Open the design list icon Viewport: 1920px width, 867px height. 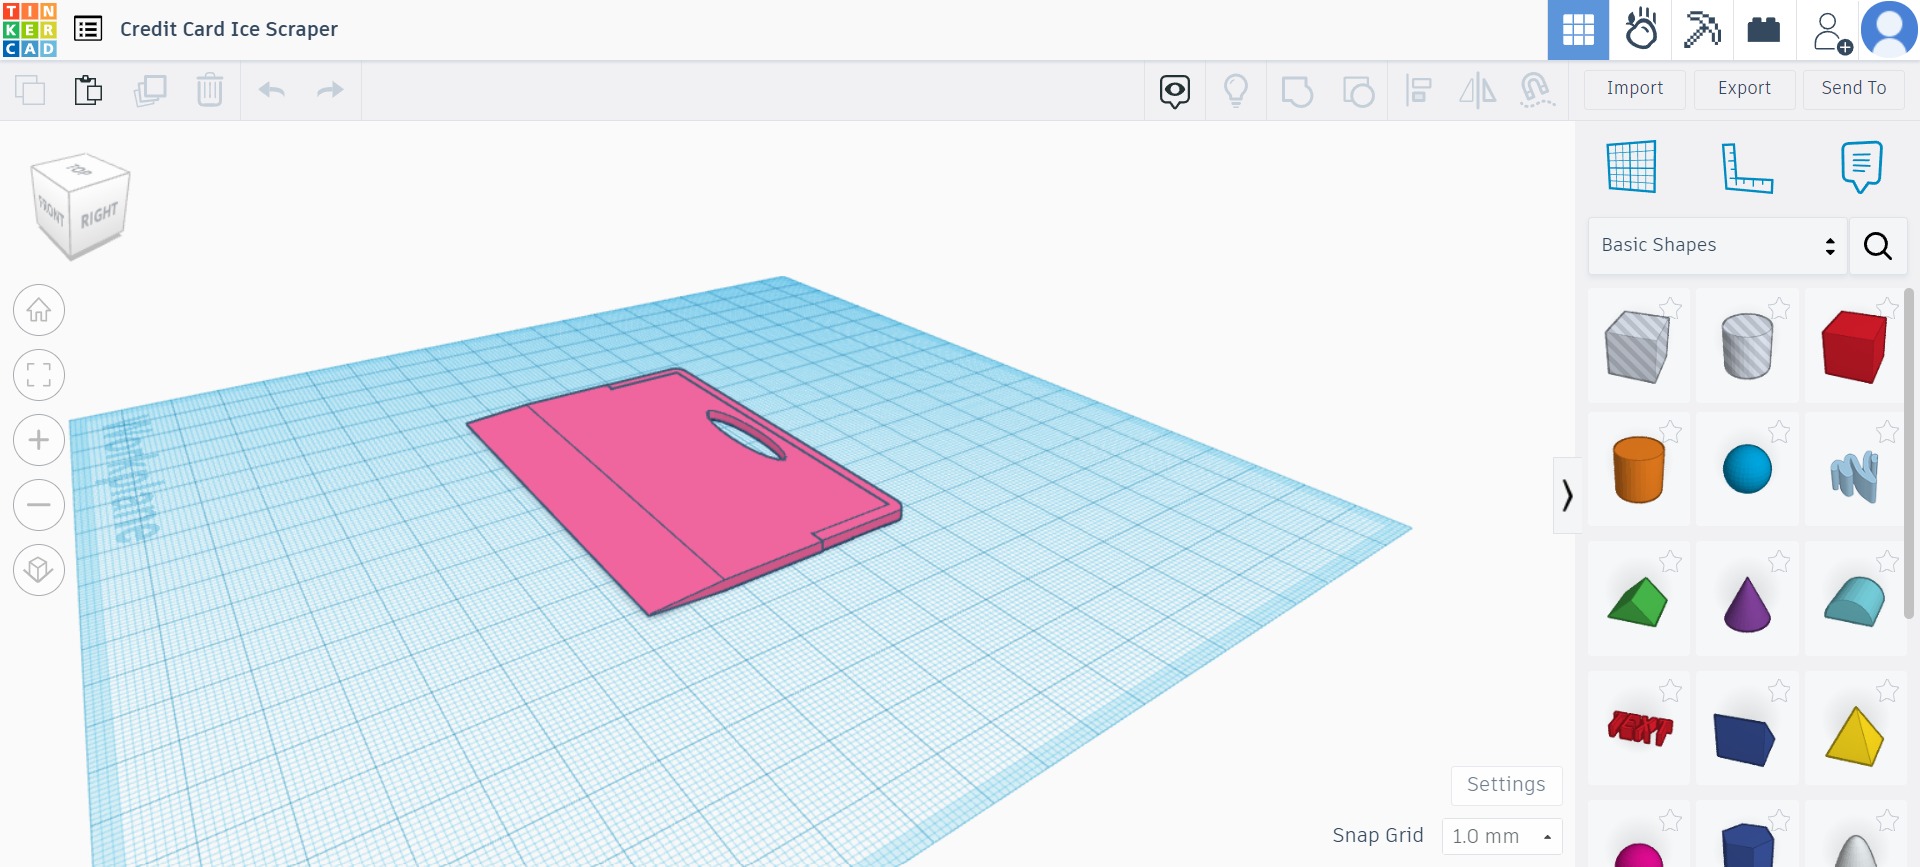coord(88,29)
